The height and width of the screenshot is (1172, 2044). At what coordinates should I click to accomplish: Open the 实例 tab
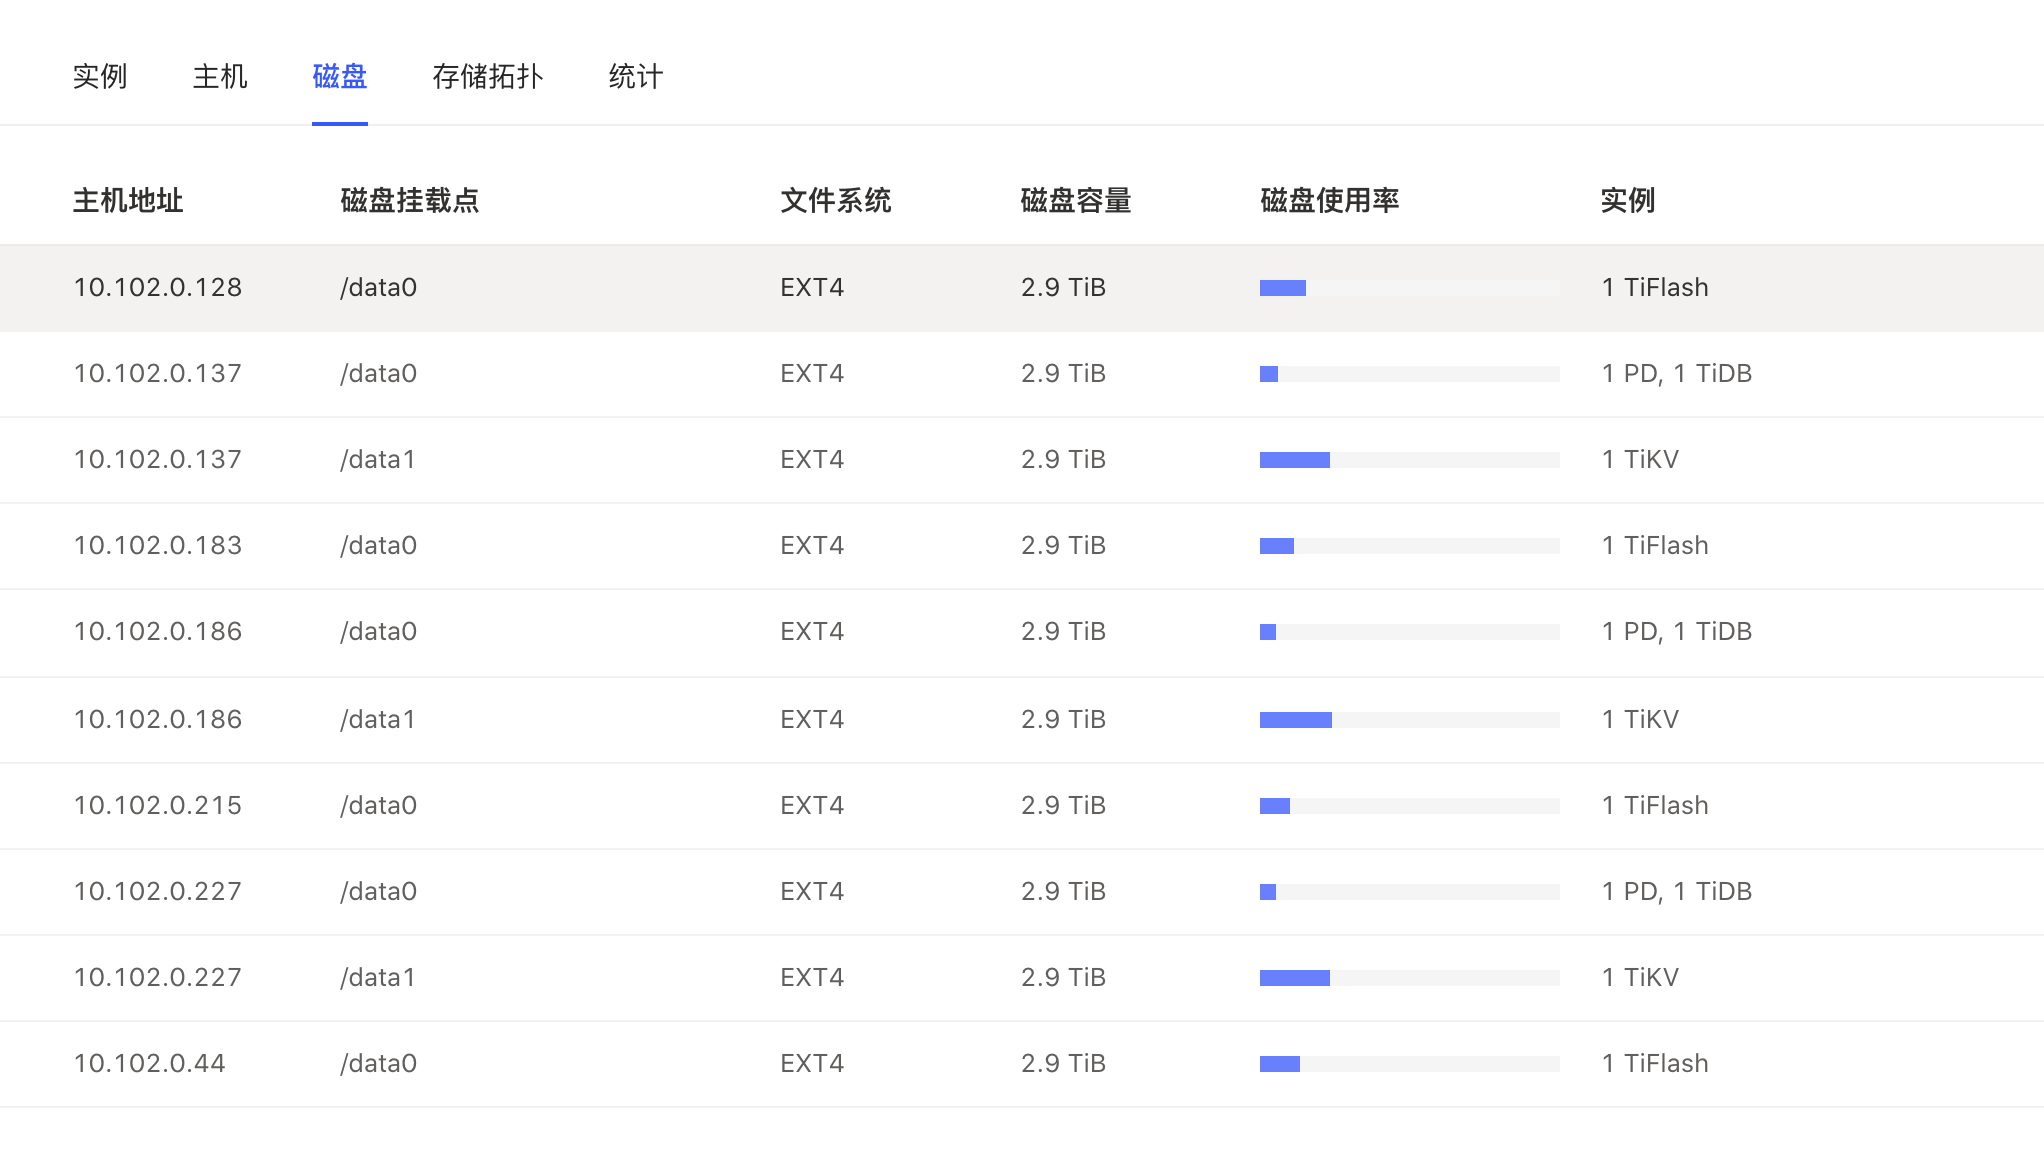pos(100,76)
